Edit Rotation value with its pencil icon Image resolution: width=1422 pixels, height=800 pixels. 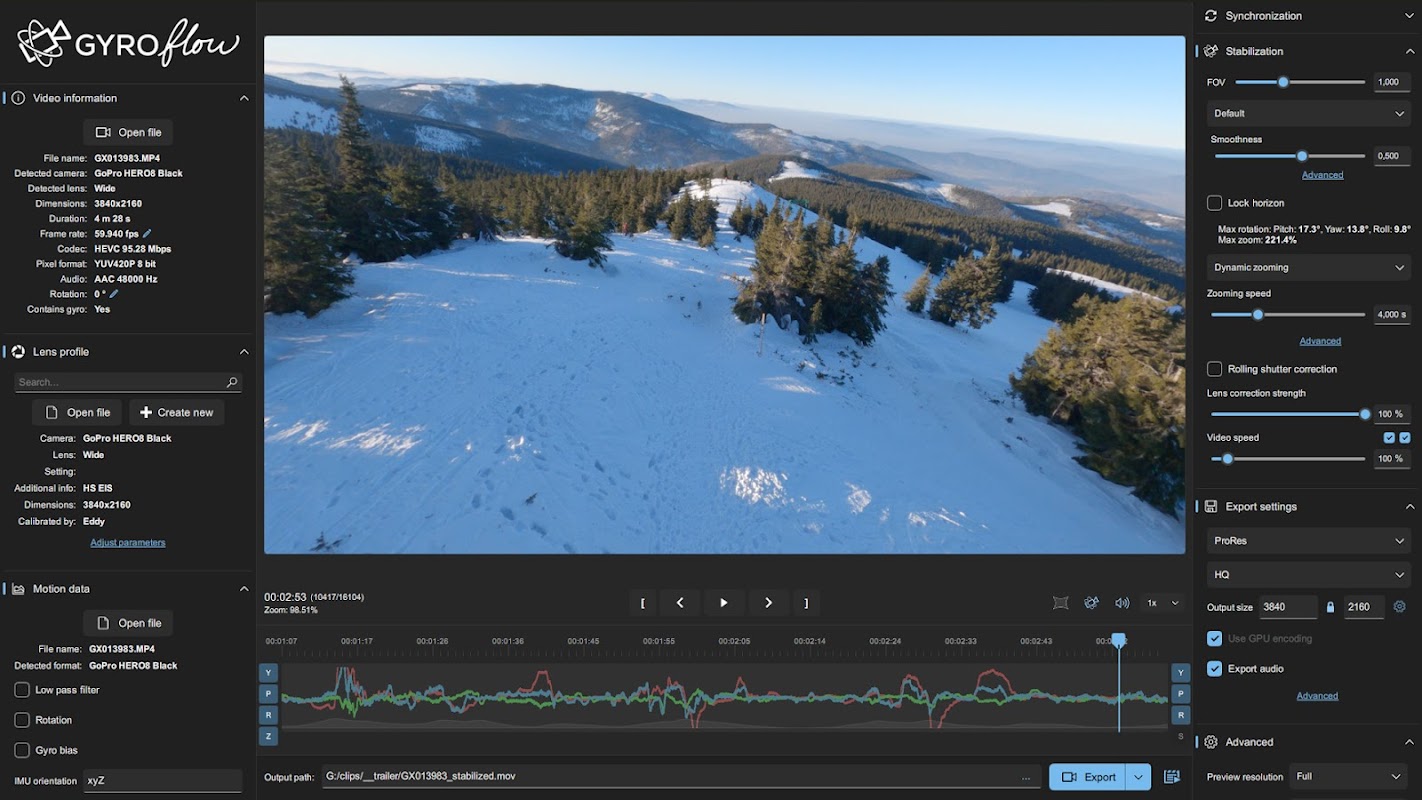[114, 294]
